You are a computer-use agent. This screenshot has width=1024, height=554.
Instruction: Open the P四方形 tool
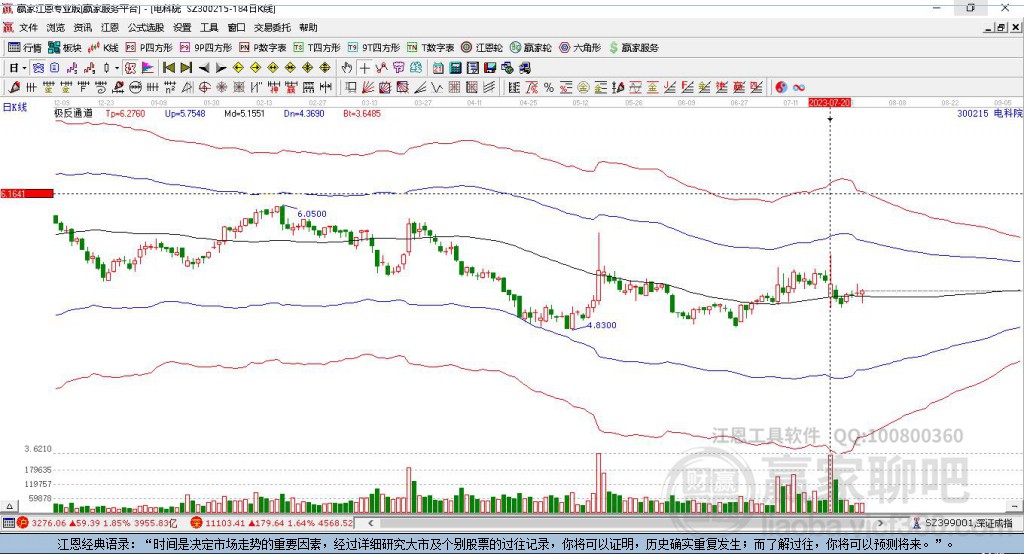[149, 48]
